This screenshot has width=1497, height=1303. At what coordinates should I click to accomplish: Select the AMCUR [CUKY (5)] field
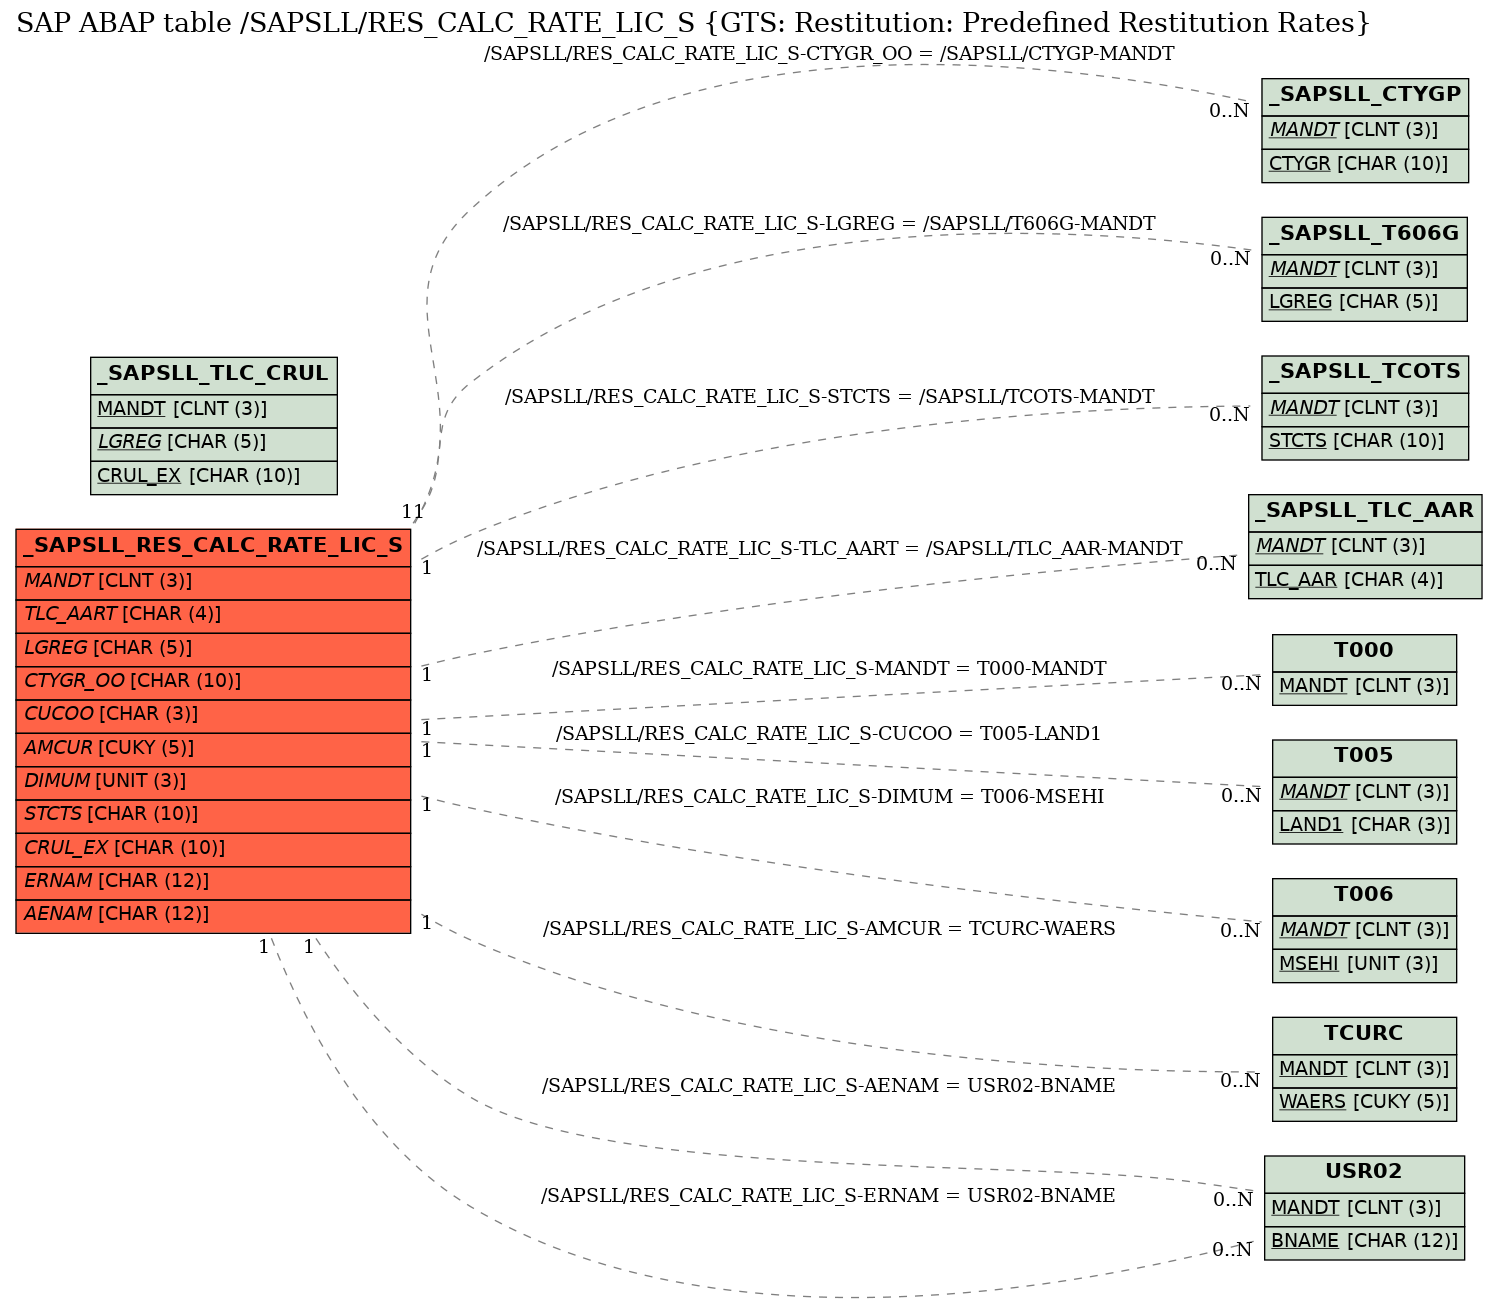pos(213,749)
